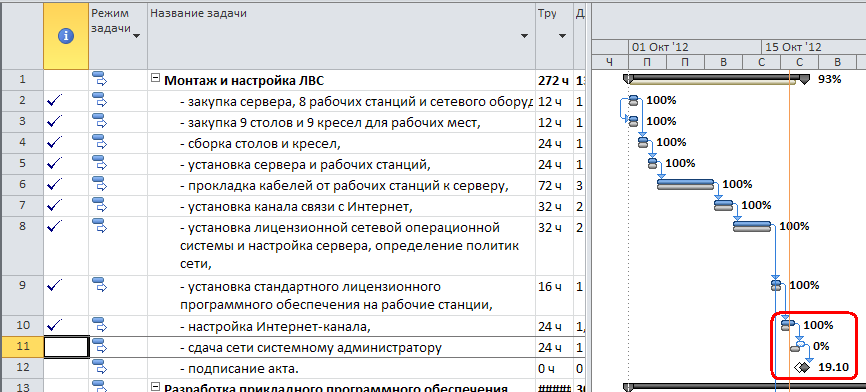Image resolution: width=866 pixels, height=392 pixels.
Task: Click the 272 ч work cell in row 1
Action: click(554, 81)
